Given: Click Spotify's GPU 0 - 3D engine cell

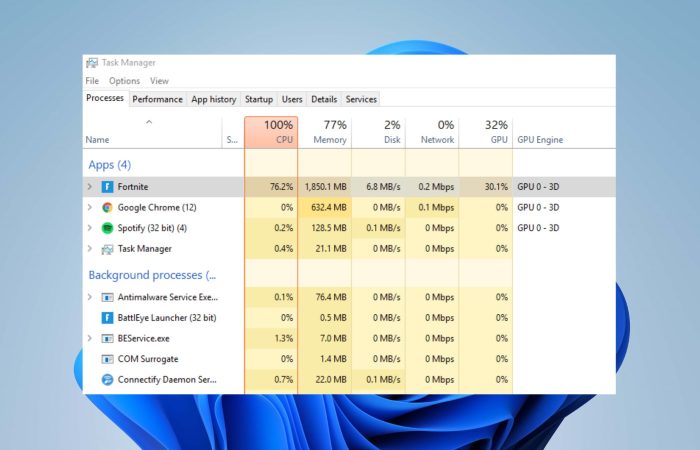Looking at the screenshot, I should click(x=538, y=228).
